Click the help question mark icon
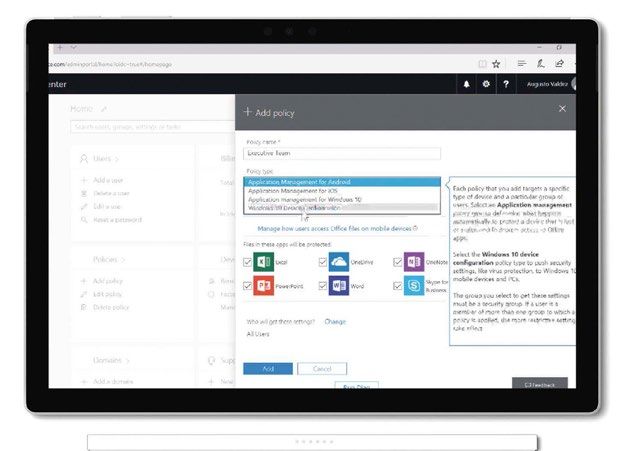Screen dimensions: 624x451 tap(506, 84)
